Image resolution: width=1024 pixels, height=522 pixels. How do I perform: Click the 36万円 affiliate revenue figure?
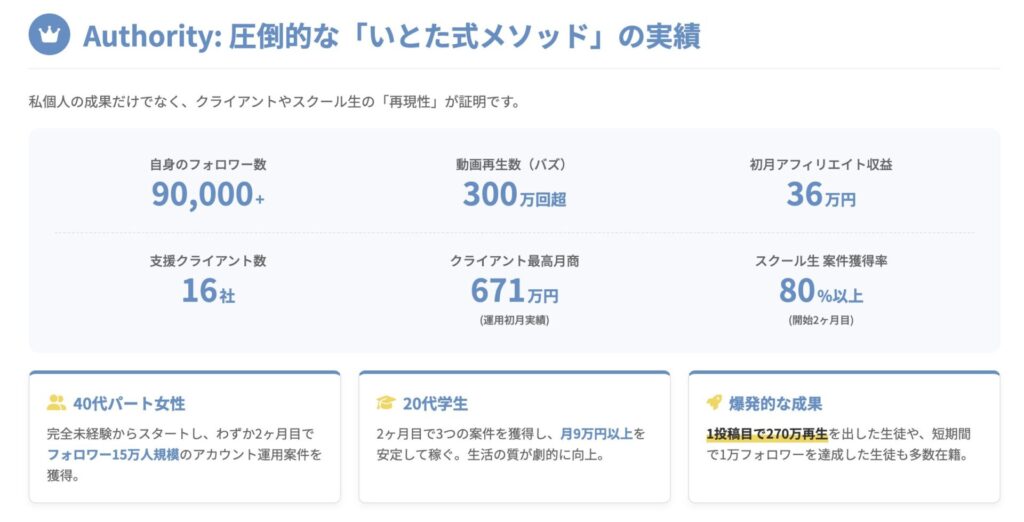(x=820, y=194)
